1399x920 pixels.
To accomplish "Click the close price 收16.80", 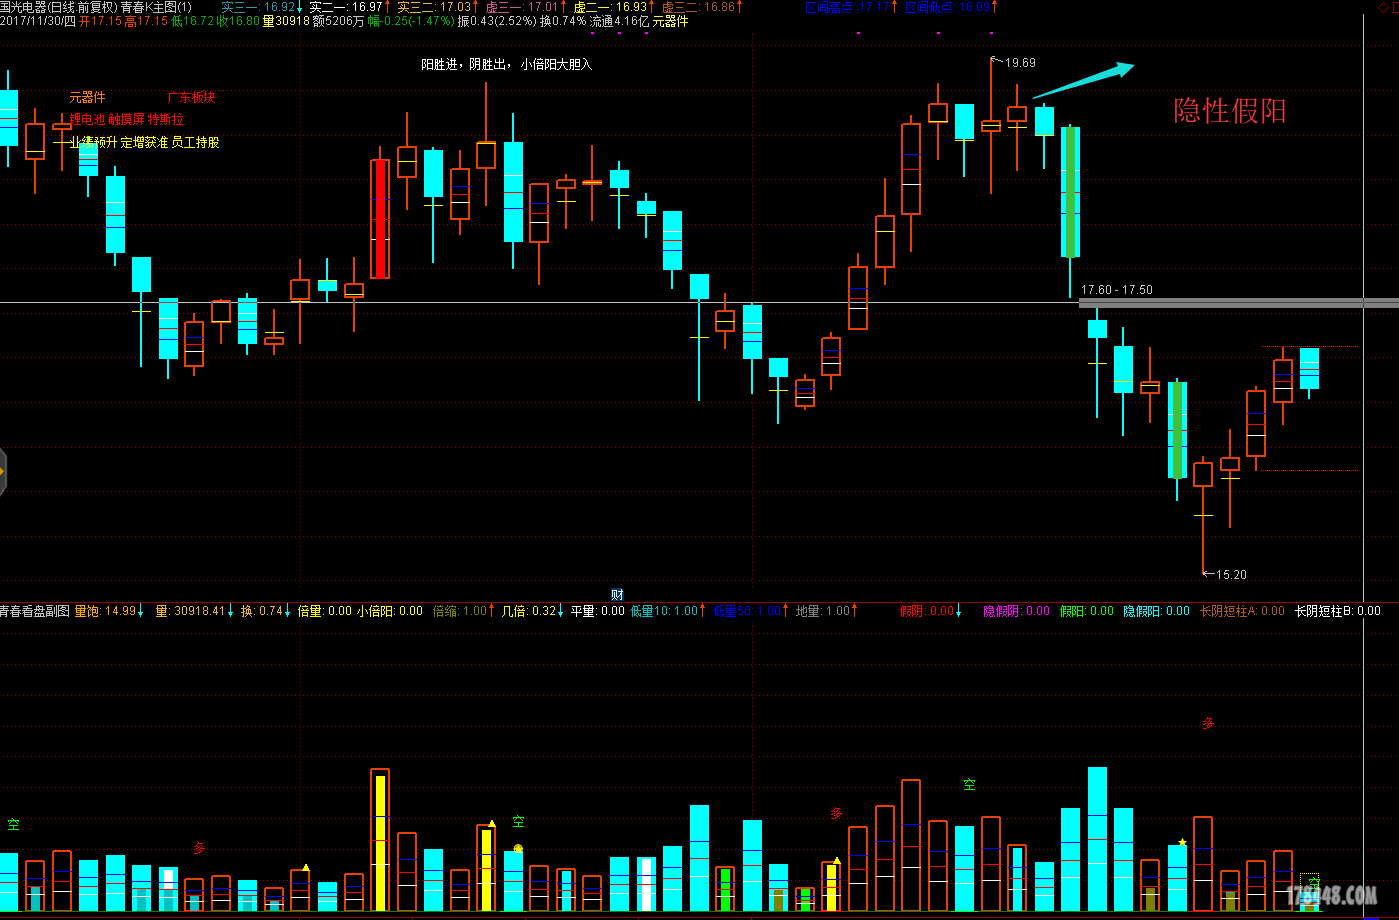I will (239, 21).
